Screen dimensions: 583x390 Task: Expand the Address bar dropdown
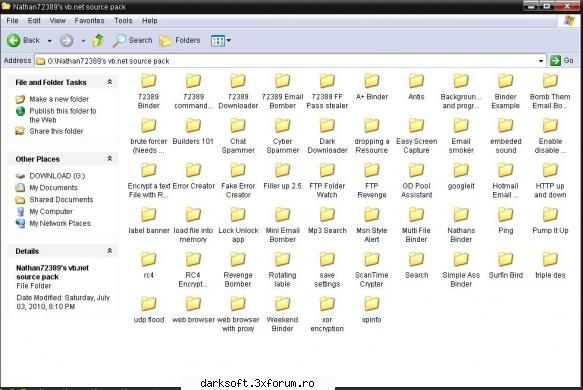tap(541, 61)
